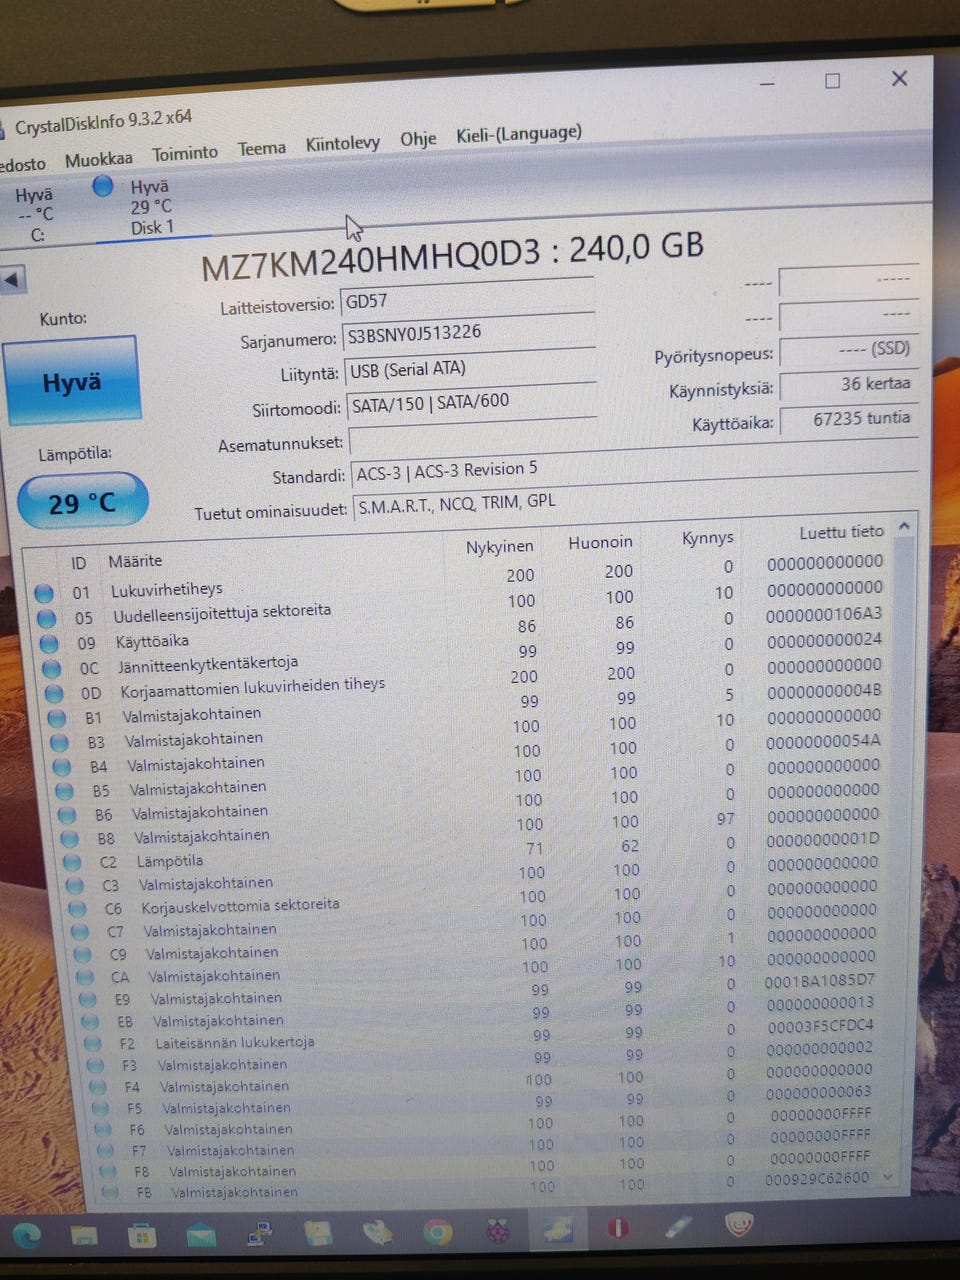Click the Huonoin column header

[x=600, y=542]
